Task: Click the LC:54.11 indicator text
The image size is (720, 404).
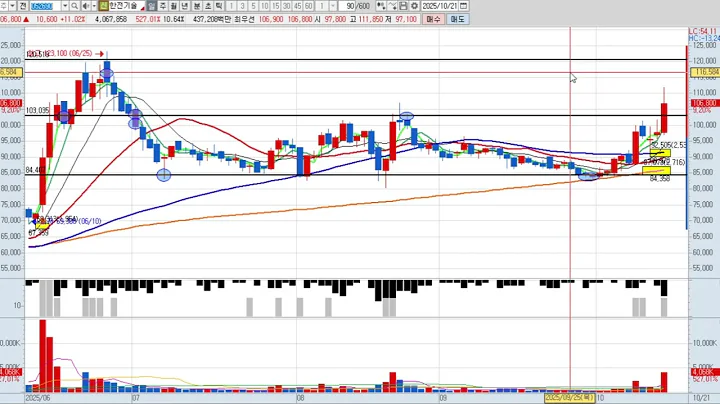Action: tap(703, 31)
